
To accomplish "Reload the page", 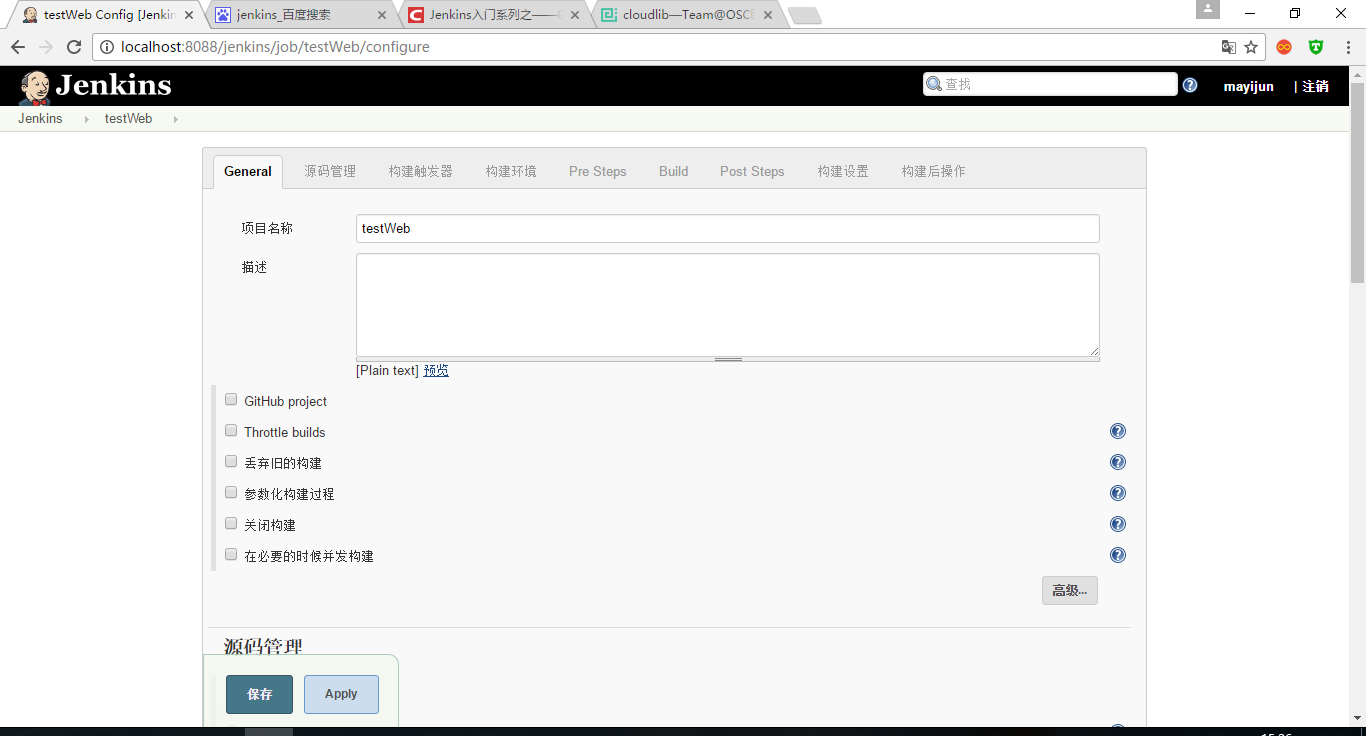I will (74, 47).
